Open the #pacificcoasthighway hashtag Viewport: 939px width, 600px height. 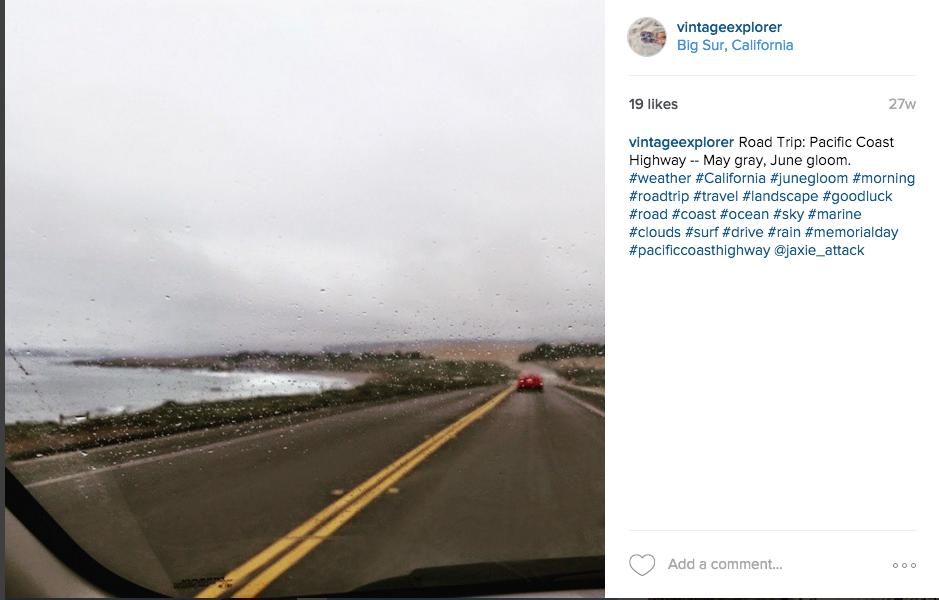tap(699, 250)
